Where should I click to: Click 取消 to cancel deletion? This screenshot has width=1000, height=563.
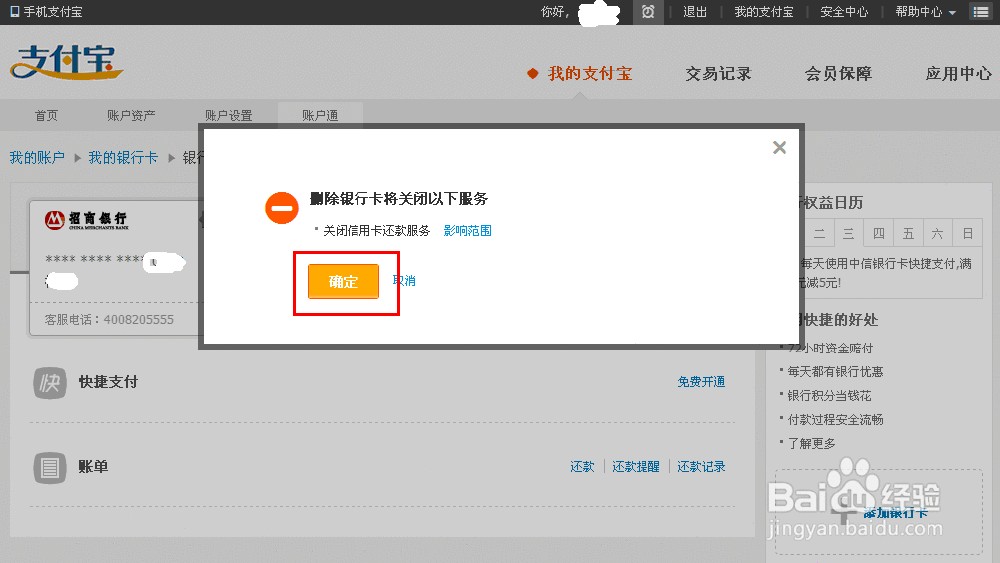point(404,281)
